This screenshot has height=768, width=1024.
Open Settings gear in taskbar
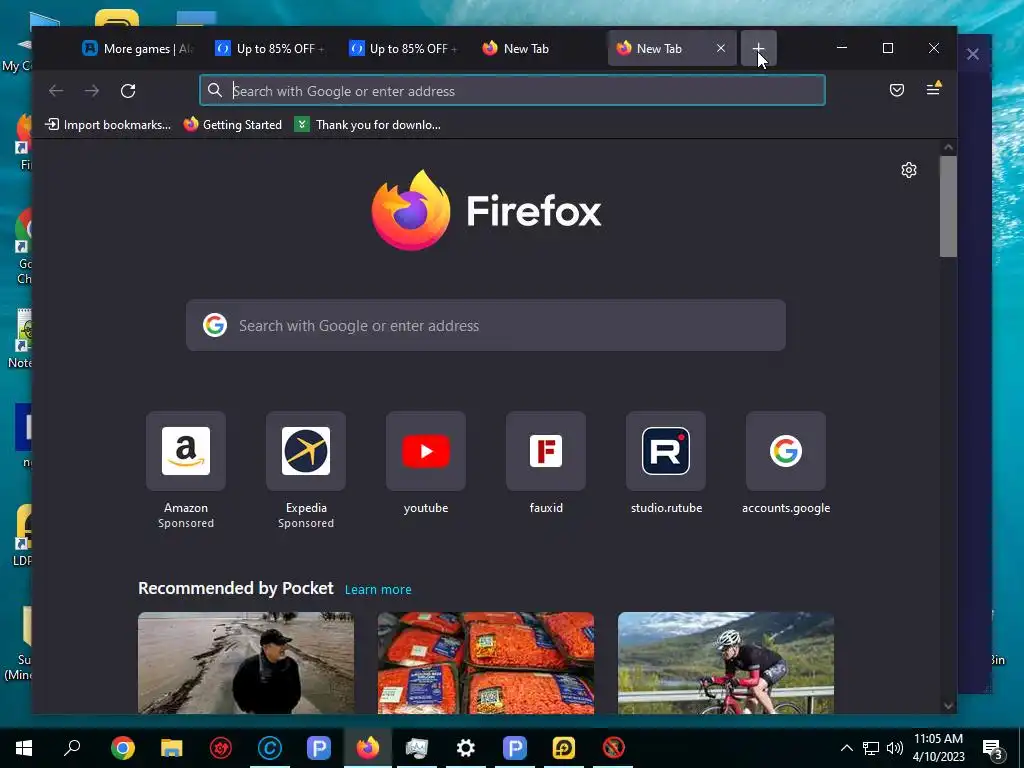point(466,748)
